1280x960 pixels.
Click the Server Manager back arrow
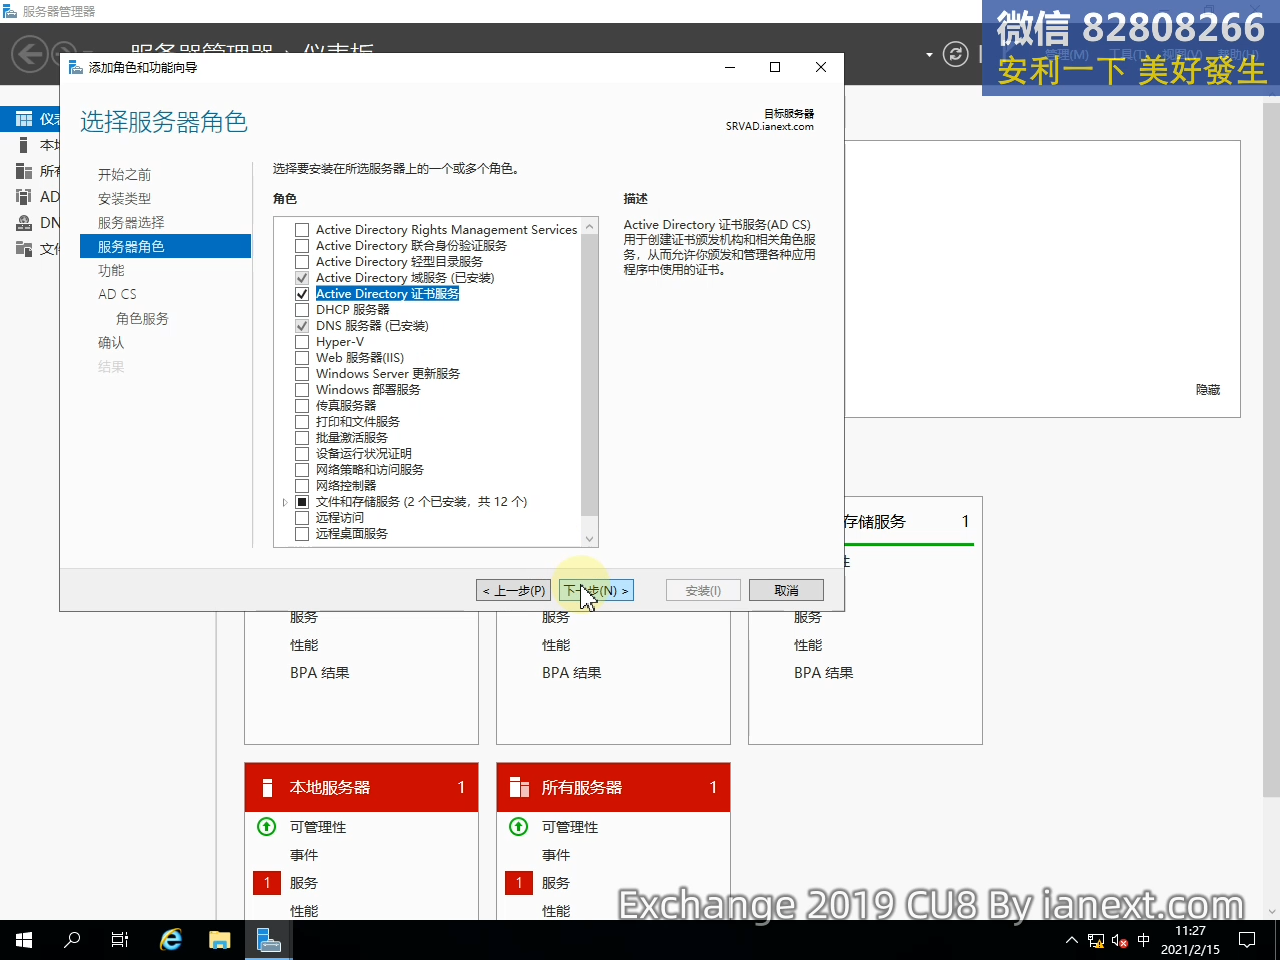click(x=30, y=54)
